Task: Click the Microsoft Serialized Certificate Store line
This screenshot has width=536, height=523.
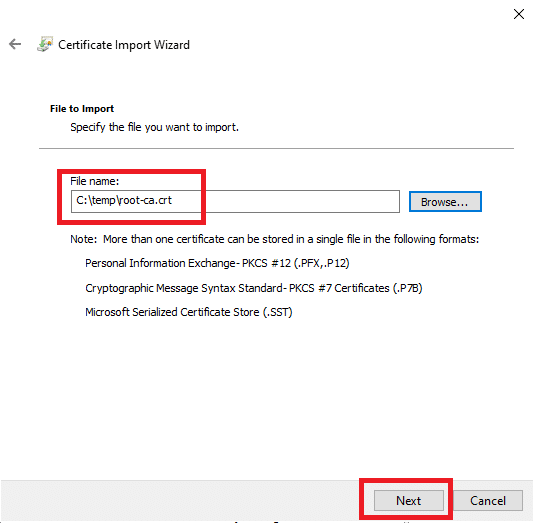Action: [x=189, y=312]
